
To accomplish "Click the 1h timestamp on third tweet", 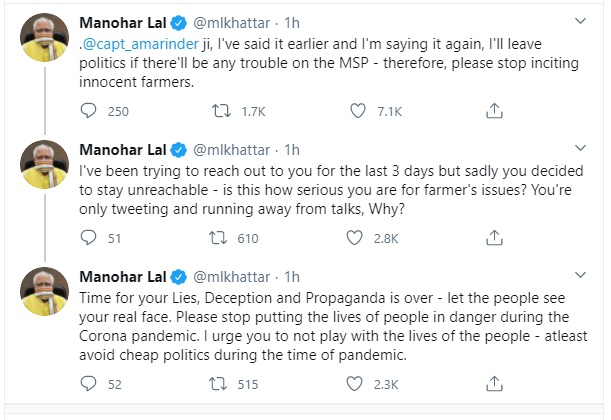I will 292,276.
